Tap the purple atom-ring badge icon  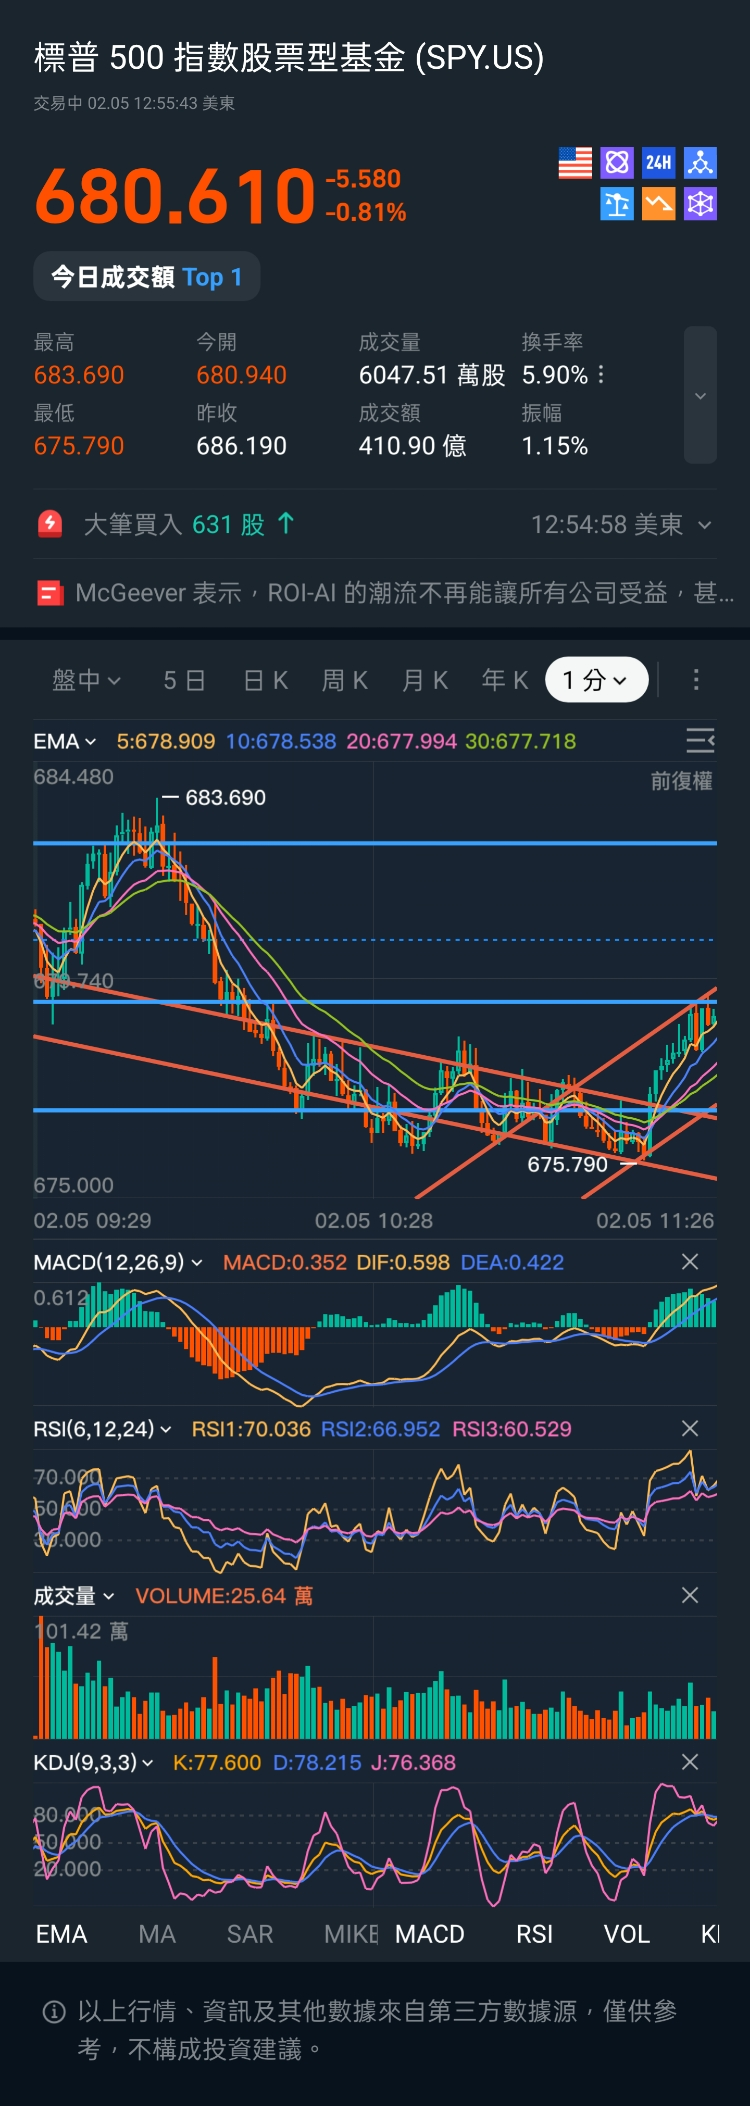[617, 163]
